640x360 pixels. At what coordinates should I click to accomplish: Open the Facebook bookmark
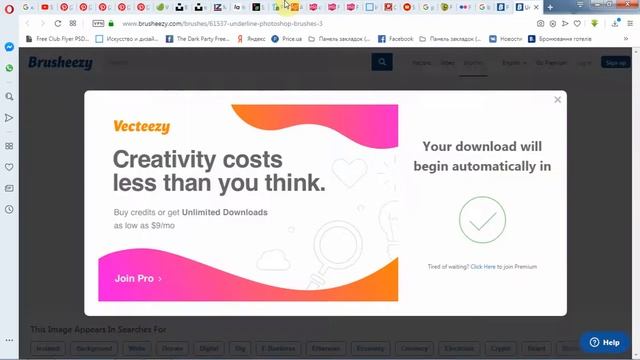point(396,39)
